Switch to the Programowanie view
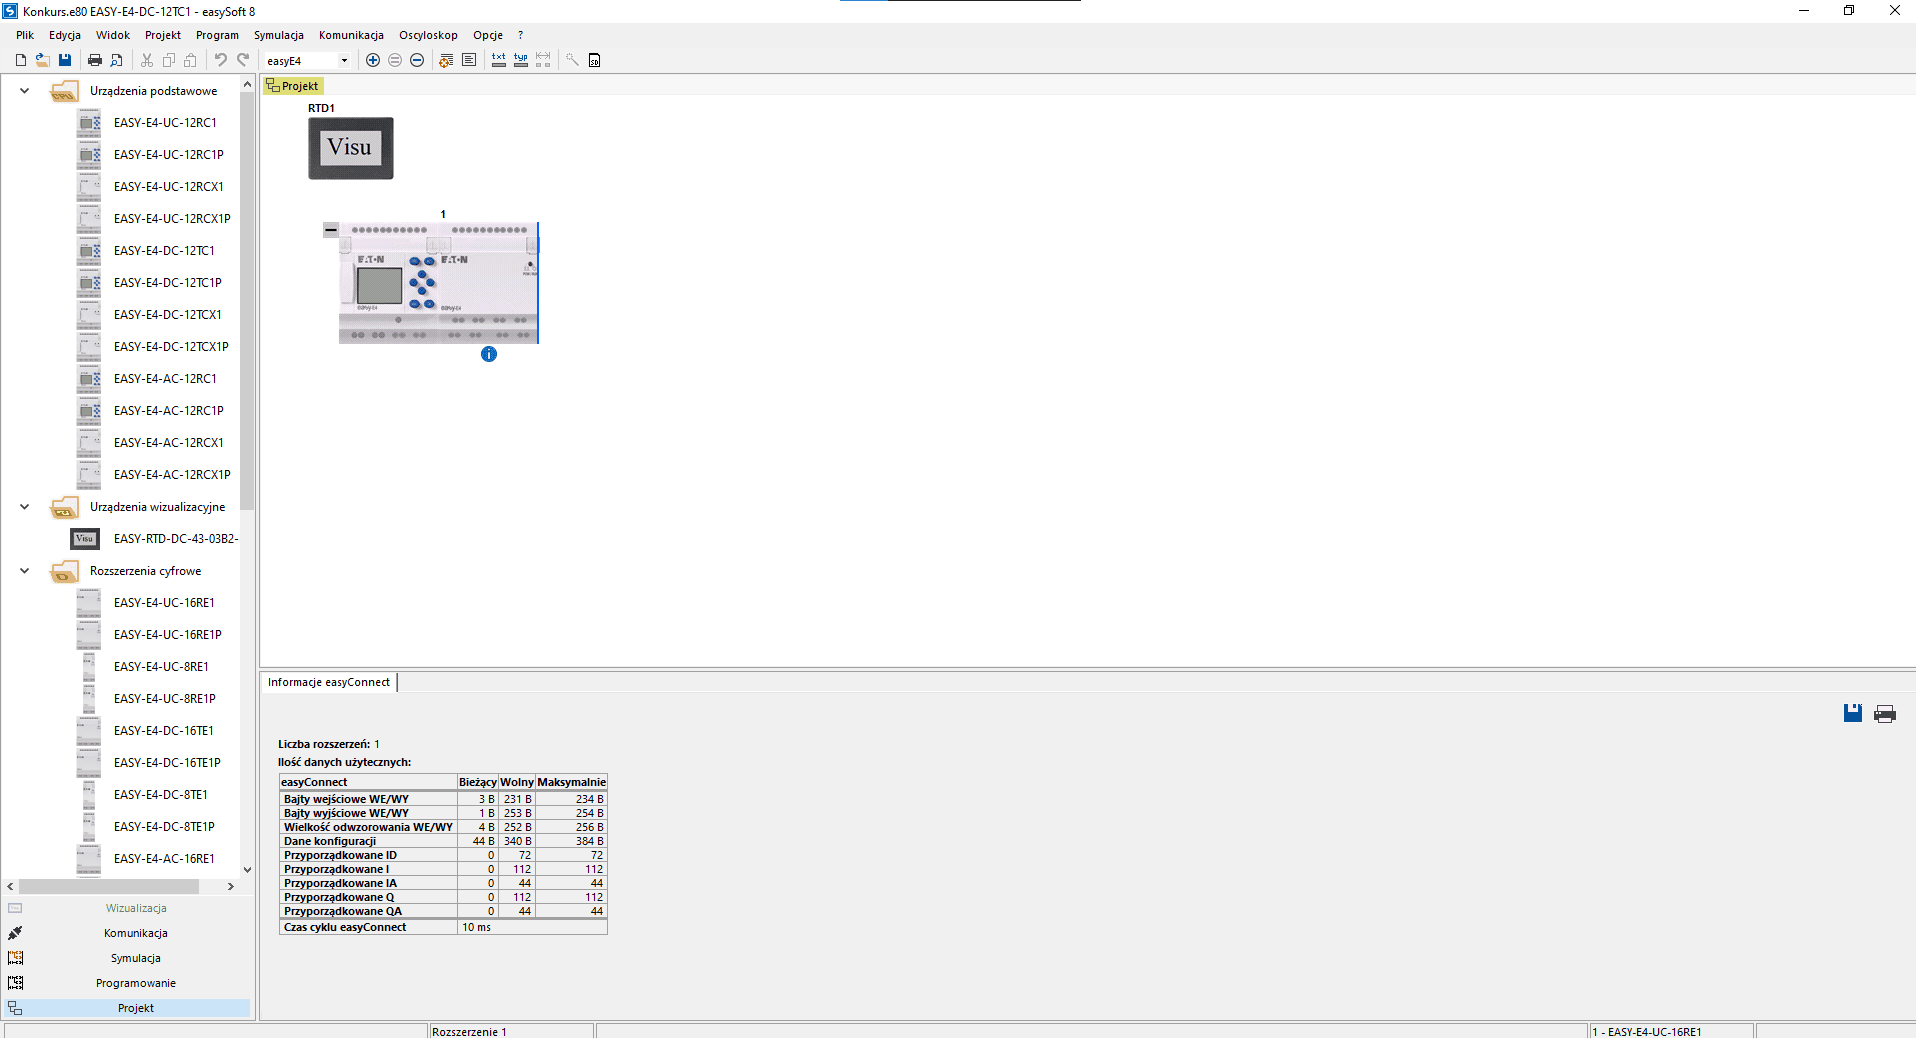The image size is (1916, 1038). point(135,983)
